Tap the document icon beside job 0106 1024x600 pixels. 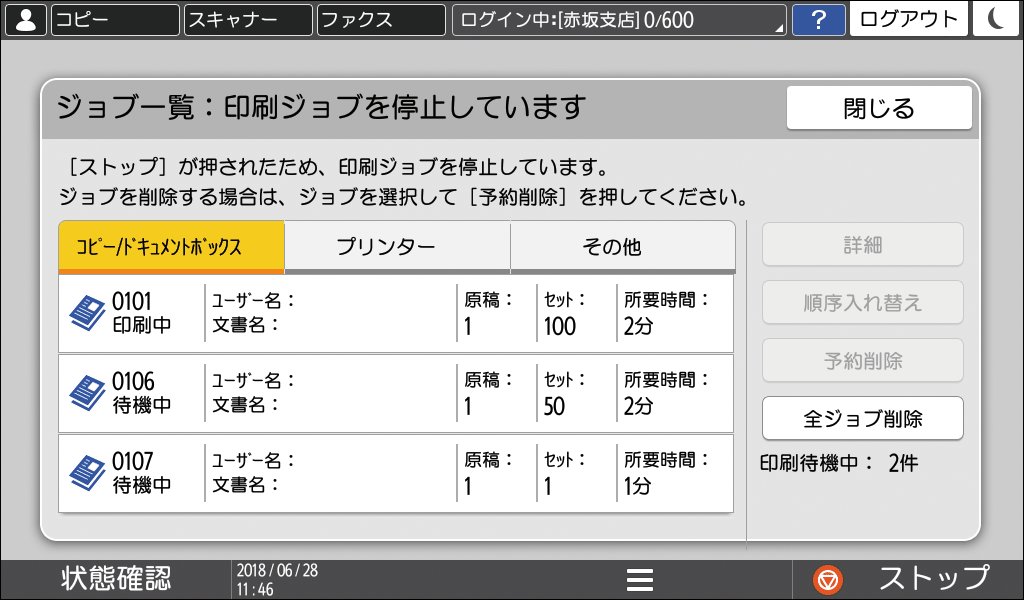pyautogui.click(x=90, y=393)
